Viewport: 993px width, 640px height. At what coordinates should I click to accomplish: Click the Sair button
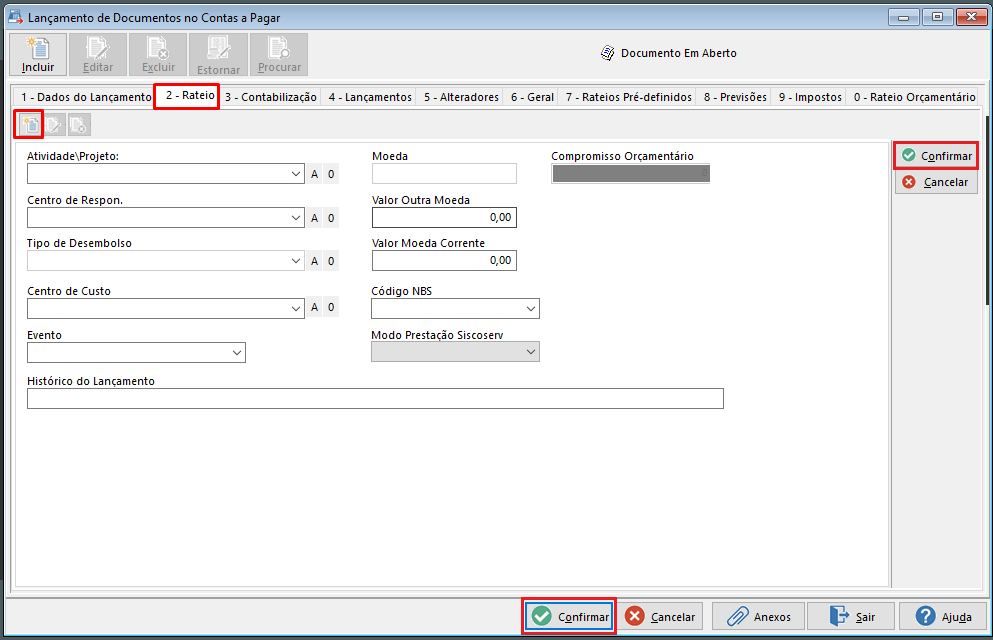[851, 616]
